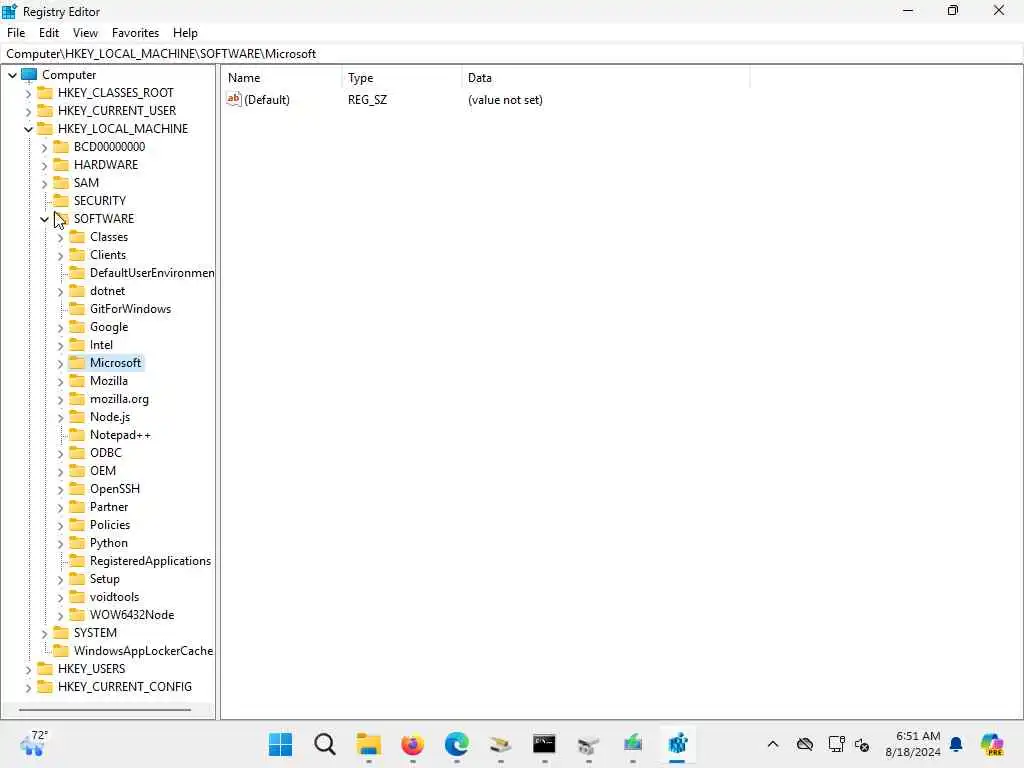This screenshot has width=1024, height=768.
Task: Select the Setup key
Action: click(104, 579)
